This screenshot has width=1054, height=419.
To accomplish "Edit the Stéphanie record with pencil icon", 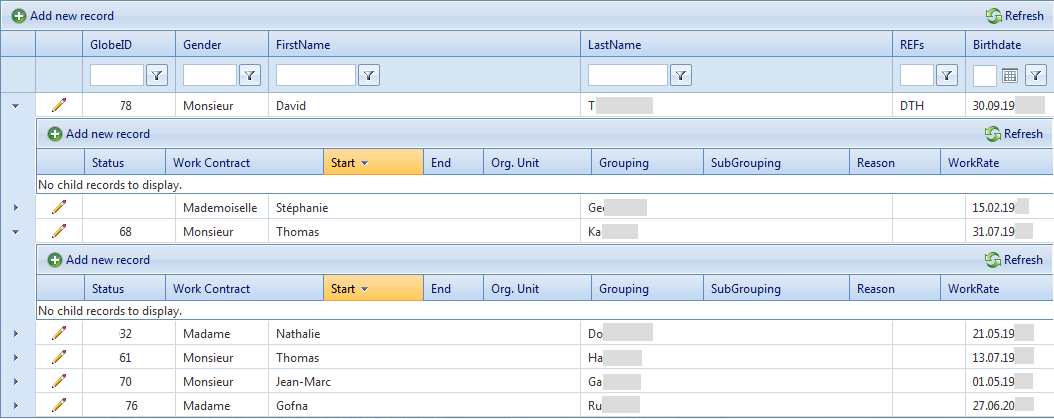I will (59, 207).
